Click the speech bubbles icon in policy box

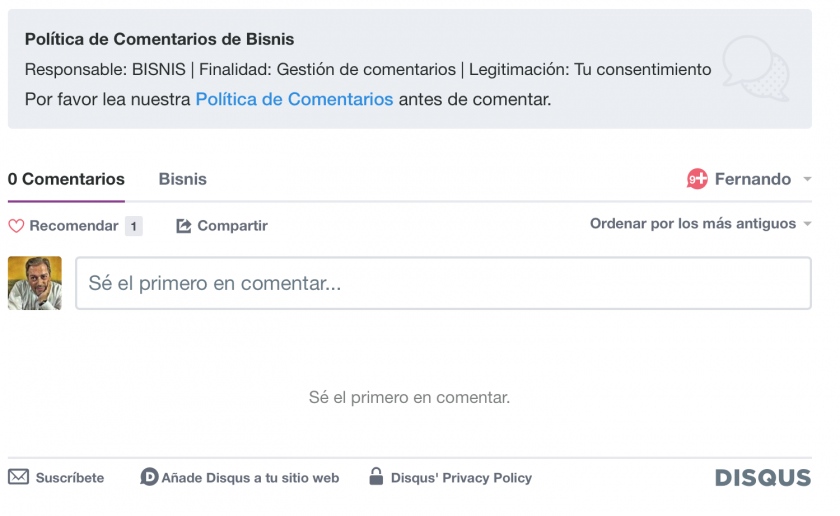(757, 66)
